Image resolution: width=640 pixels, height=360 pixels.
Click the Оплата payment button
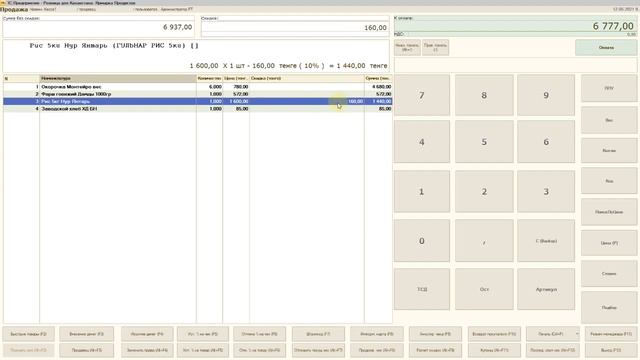pos(606,48)
